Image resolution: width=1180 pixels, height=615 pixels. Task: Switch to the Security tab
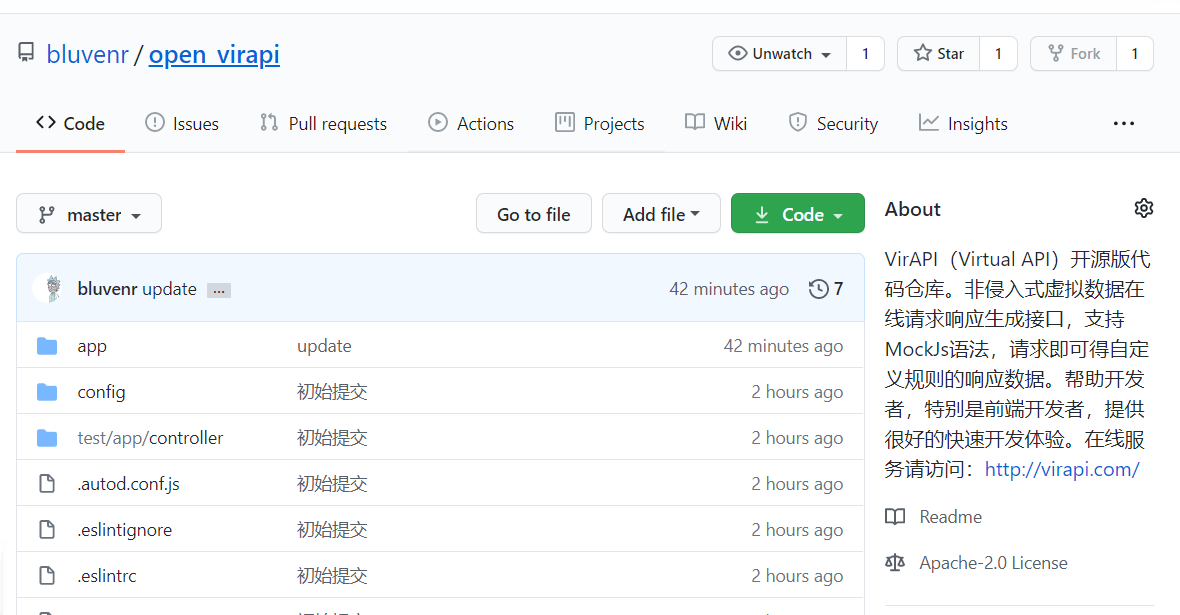(x=833, y=123)
